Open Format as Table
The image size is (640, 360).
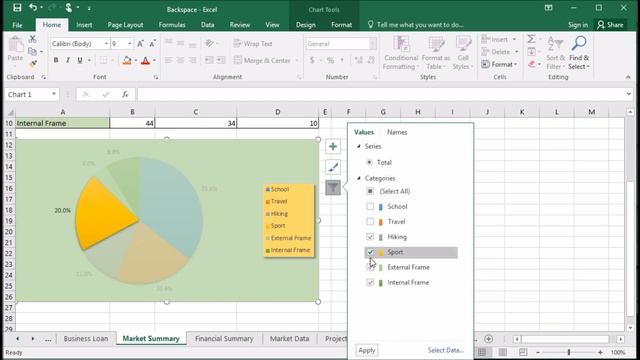(436, 53)
